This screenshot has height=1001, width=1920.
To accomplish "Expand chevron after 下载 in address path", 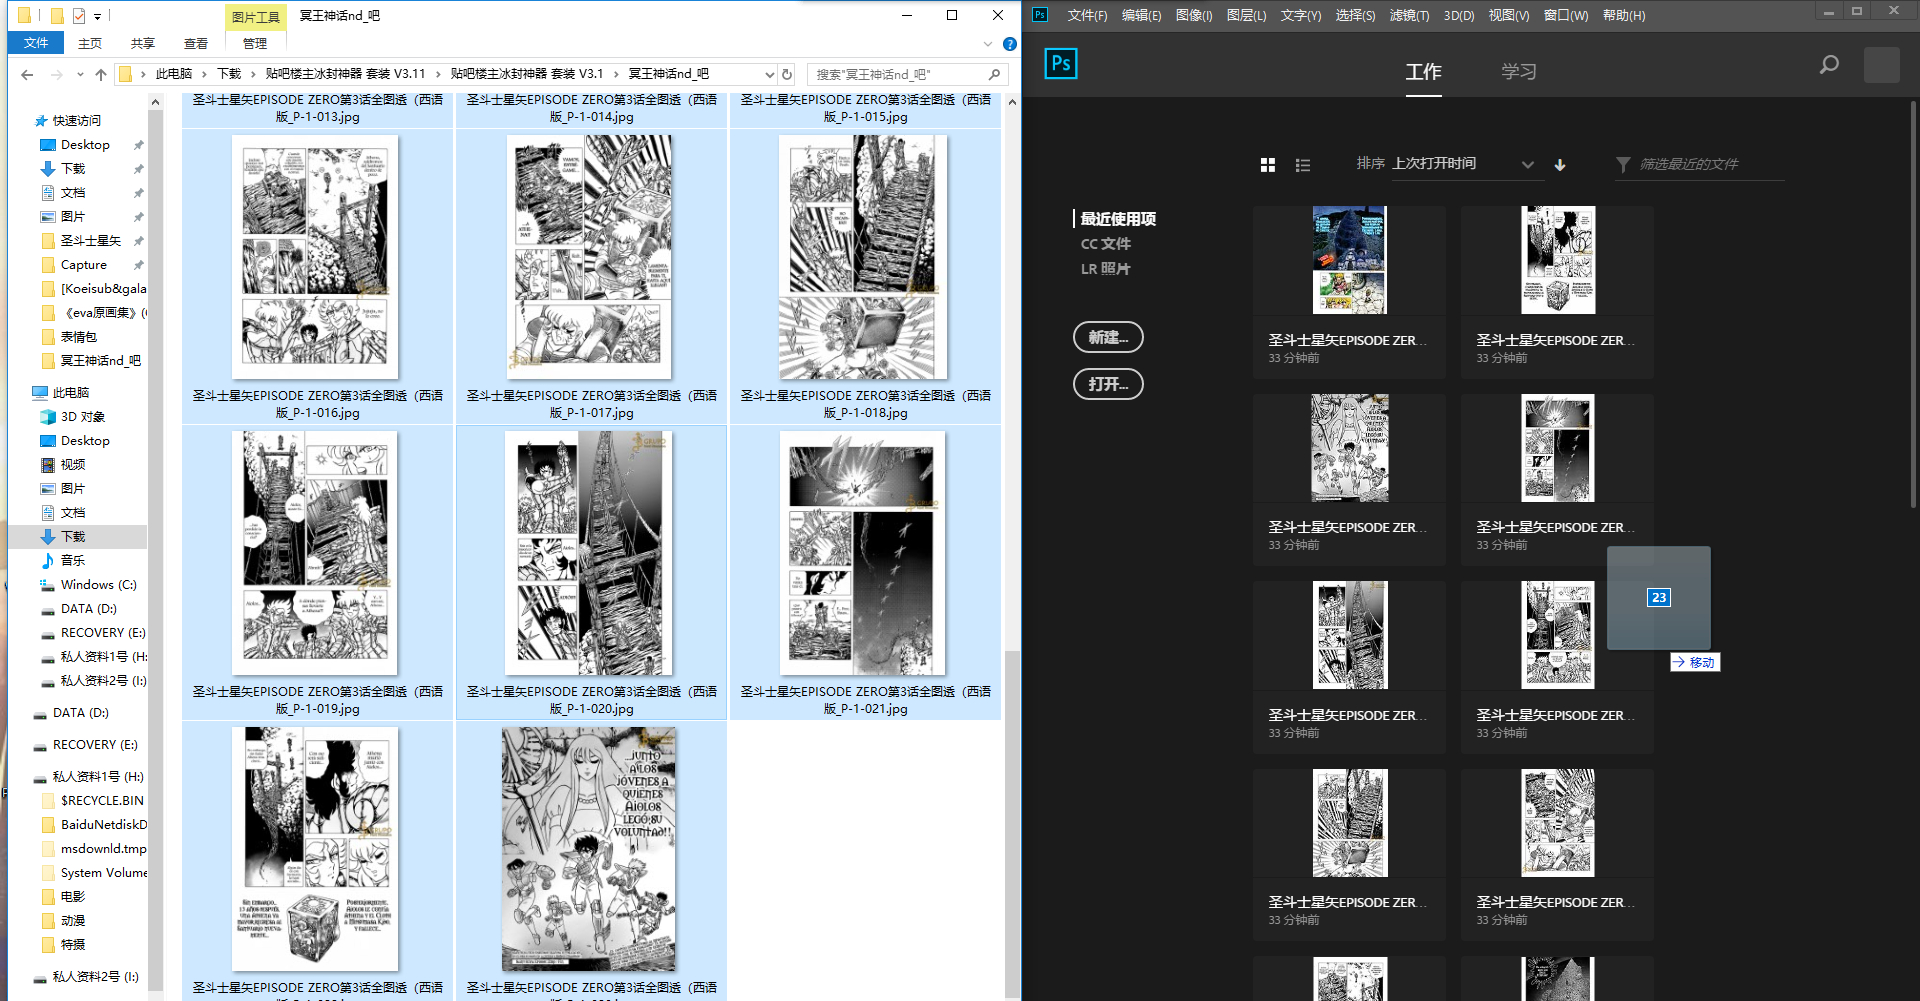I will [254, 74].
